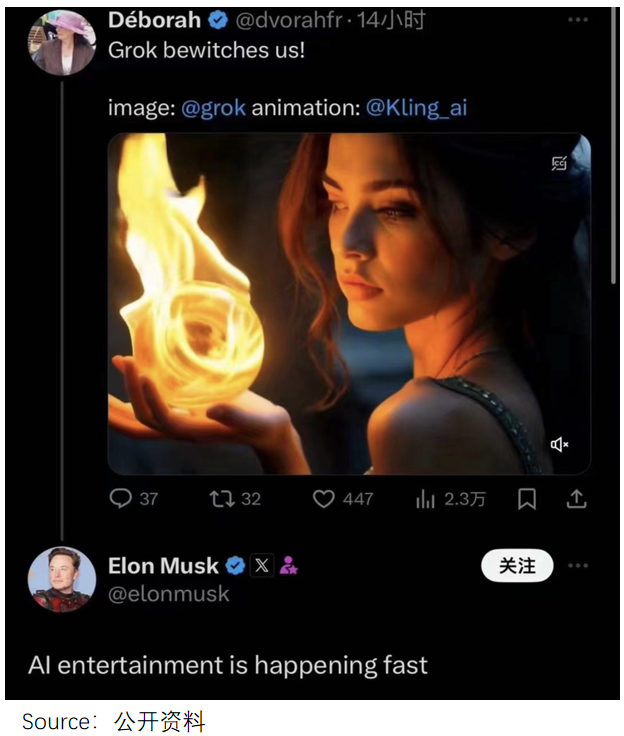Like the post with 447 likes
Screen dimensions: 624x736
[323, 498]
